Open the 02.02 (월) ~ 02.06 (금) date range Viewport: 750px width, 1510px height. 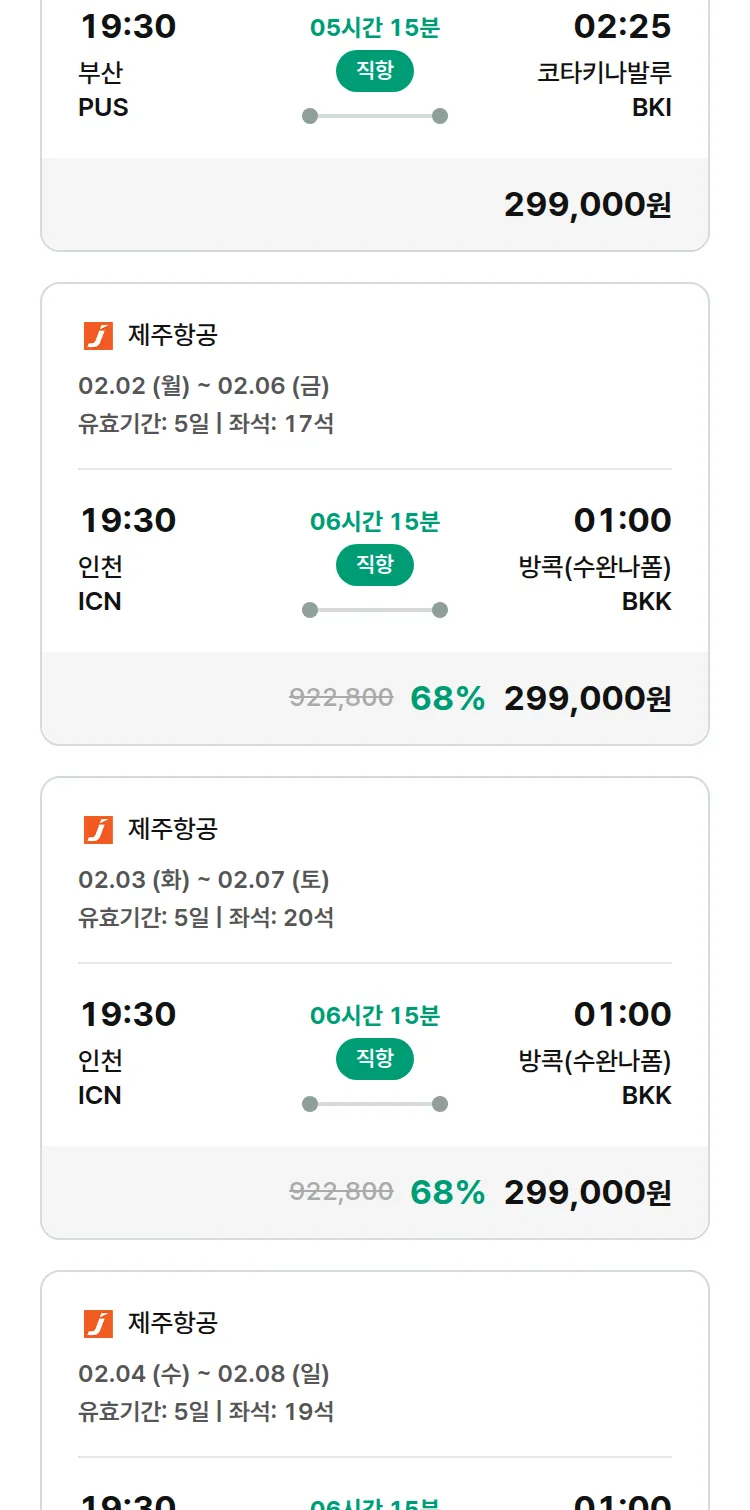point(204,386)
